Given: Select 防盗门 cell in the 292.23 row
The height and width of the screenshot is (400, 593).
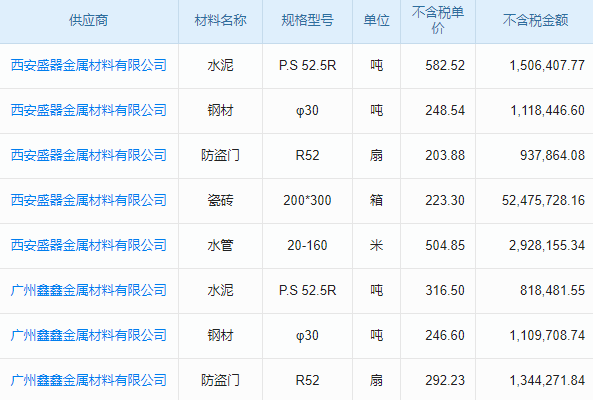Looking at the screenshot, I should (x=220, y=380).
